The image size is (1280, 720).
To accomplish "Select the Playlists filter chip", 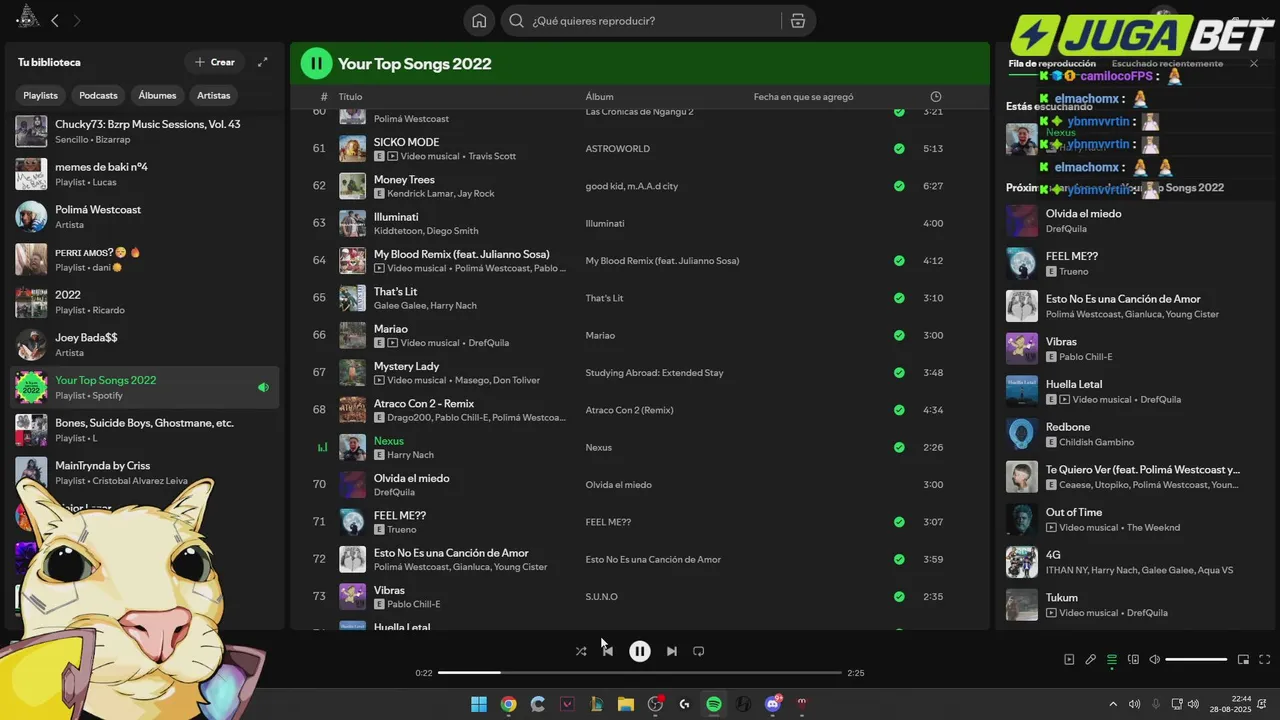I will click(x=41, y=95).
